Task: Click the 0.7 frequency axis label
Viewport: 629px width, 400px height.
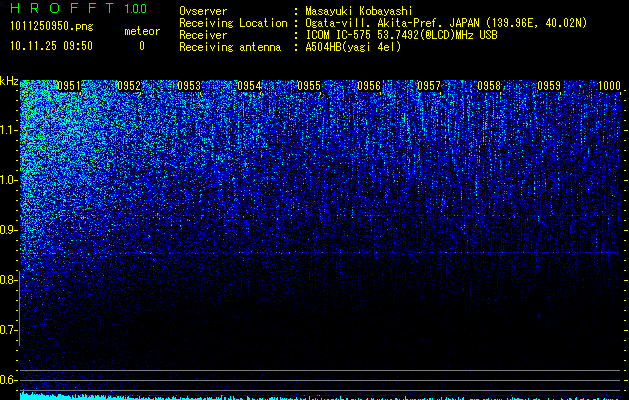Action: click(9, 330)
